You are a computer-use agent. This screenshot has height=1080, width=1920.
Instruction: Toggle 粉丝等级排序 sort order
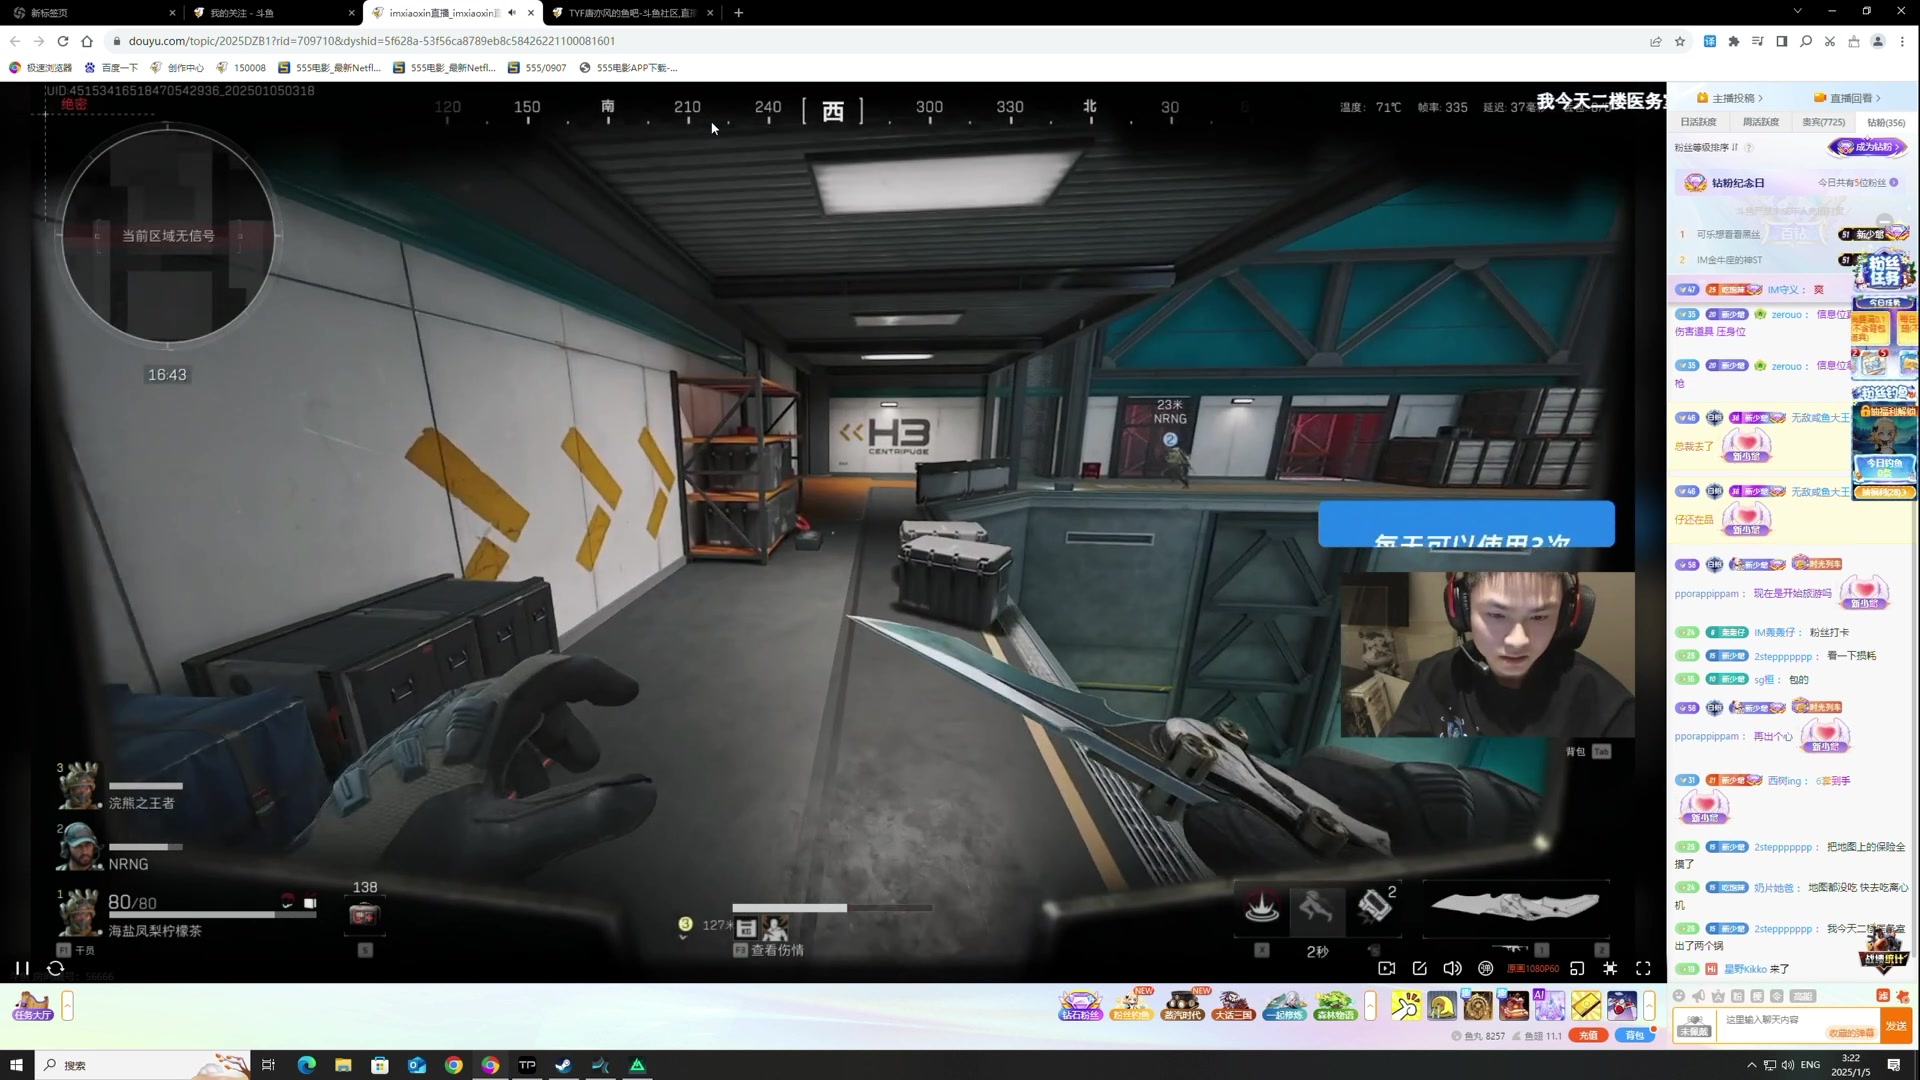pos(1704,147)
